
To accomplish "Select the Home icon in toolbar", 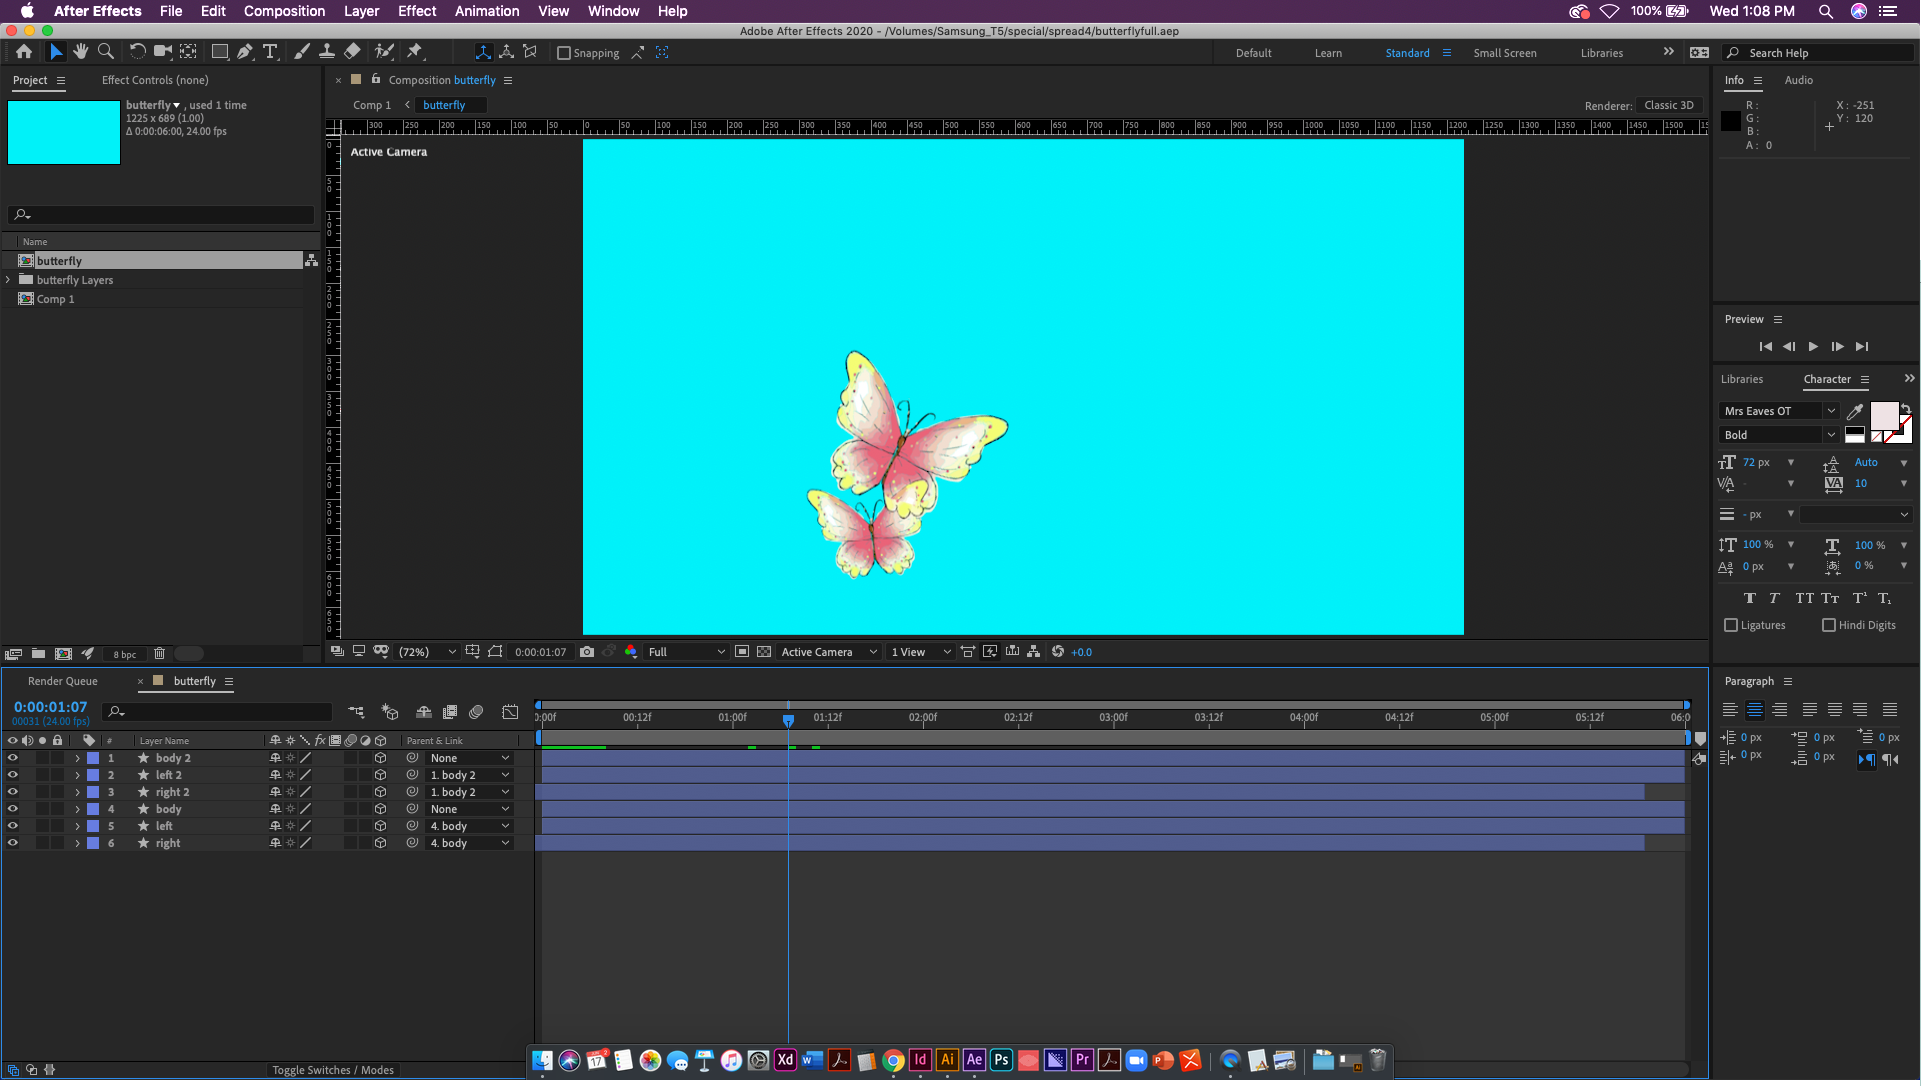I will pyautogui.click(x=24, y=52).
